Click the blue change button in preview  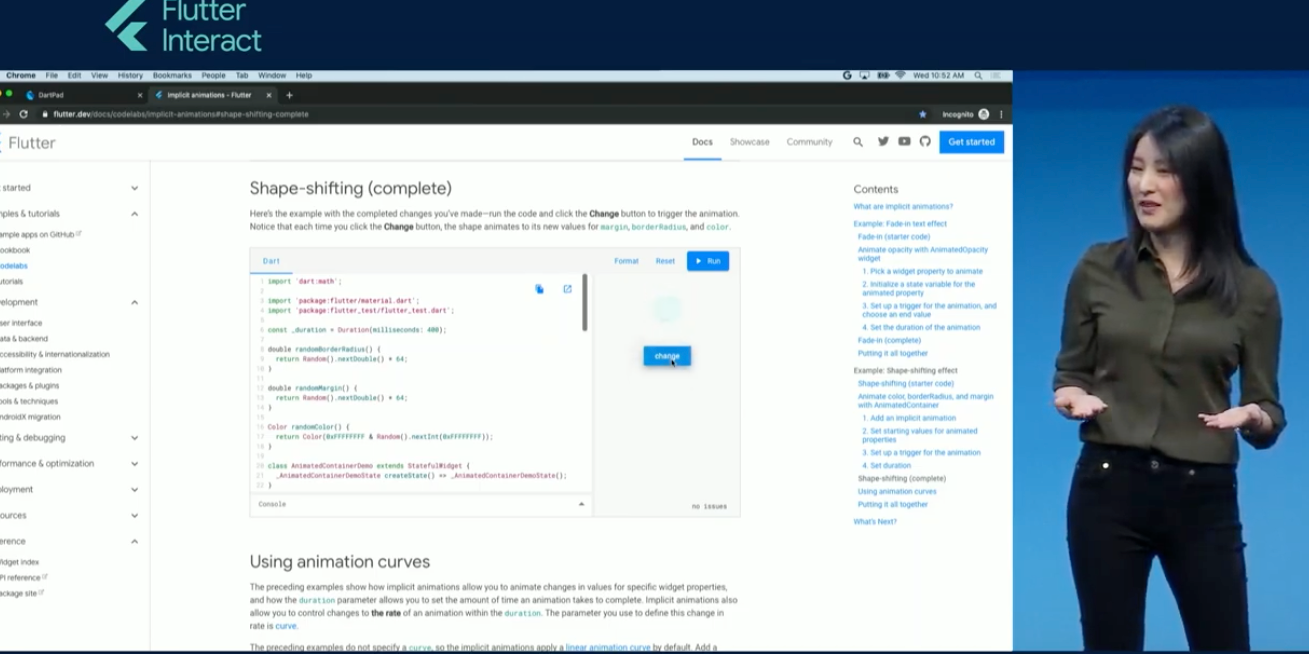[x=667, y=356]
